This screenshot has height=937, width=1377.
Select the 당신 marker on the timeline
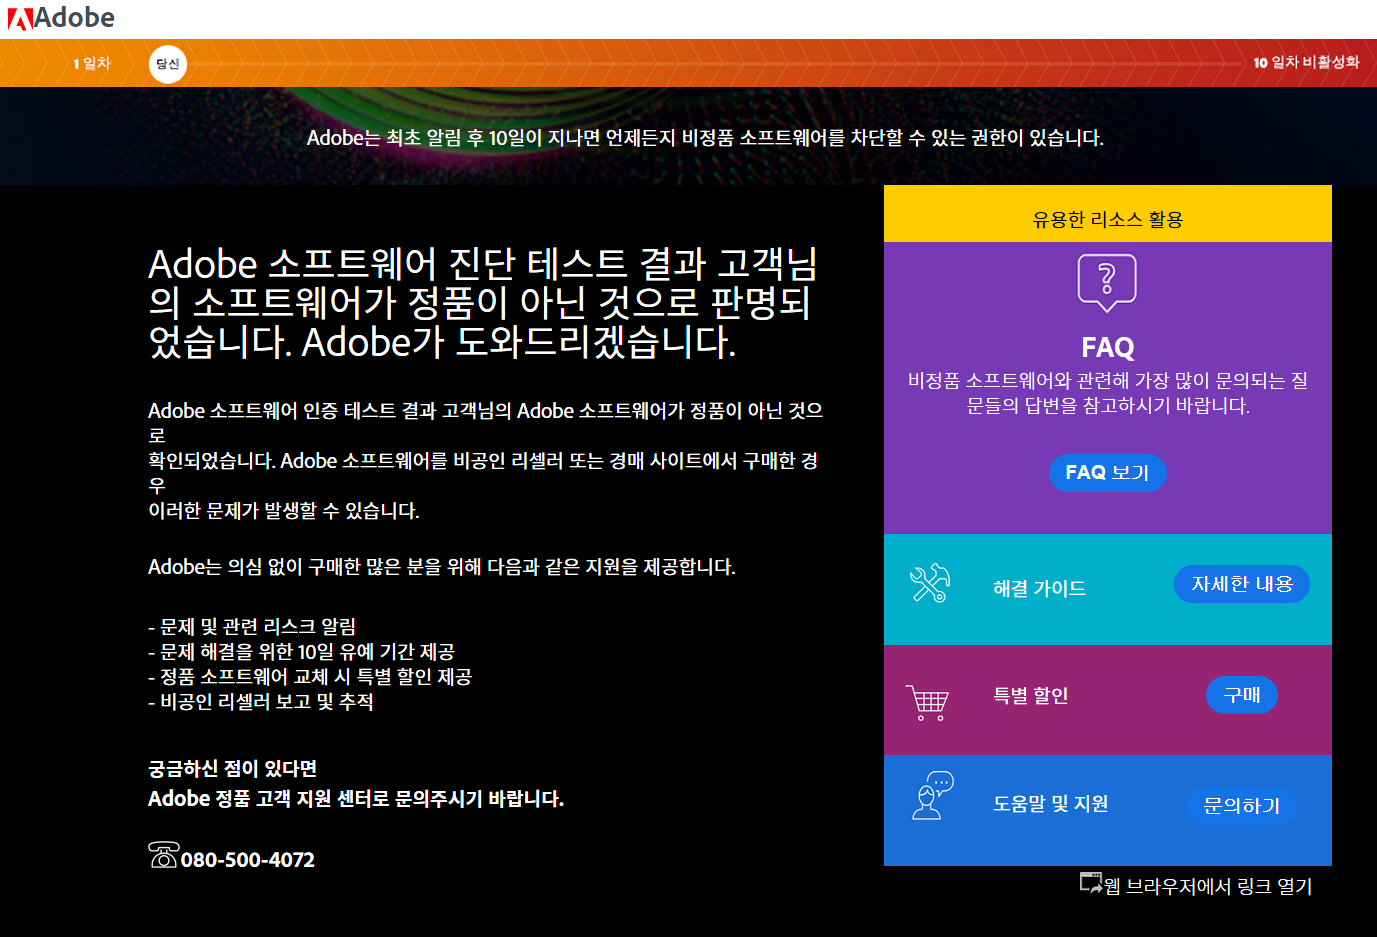tap(168, 64)
